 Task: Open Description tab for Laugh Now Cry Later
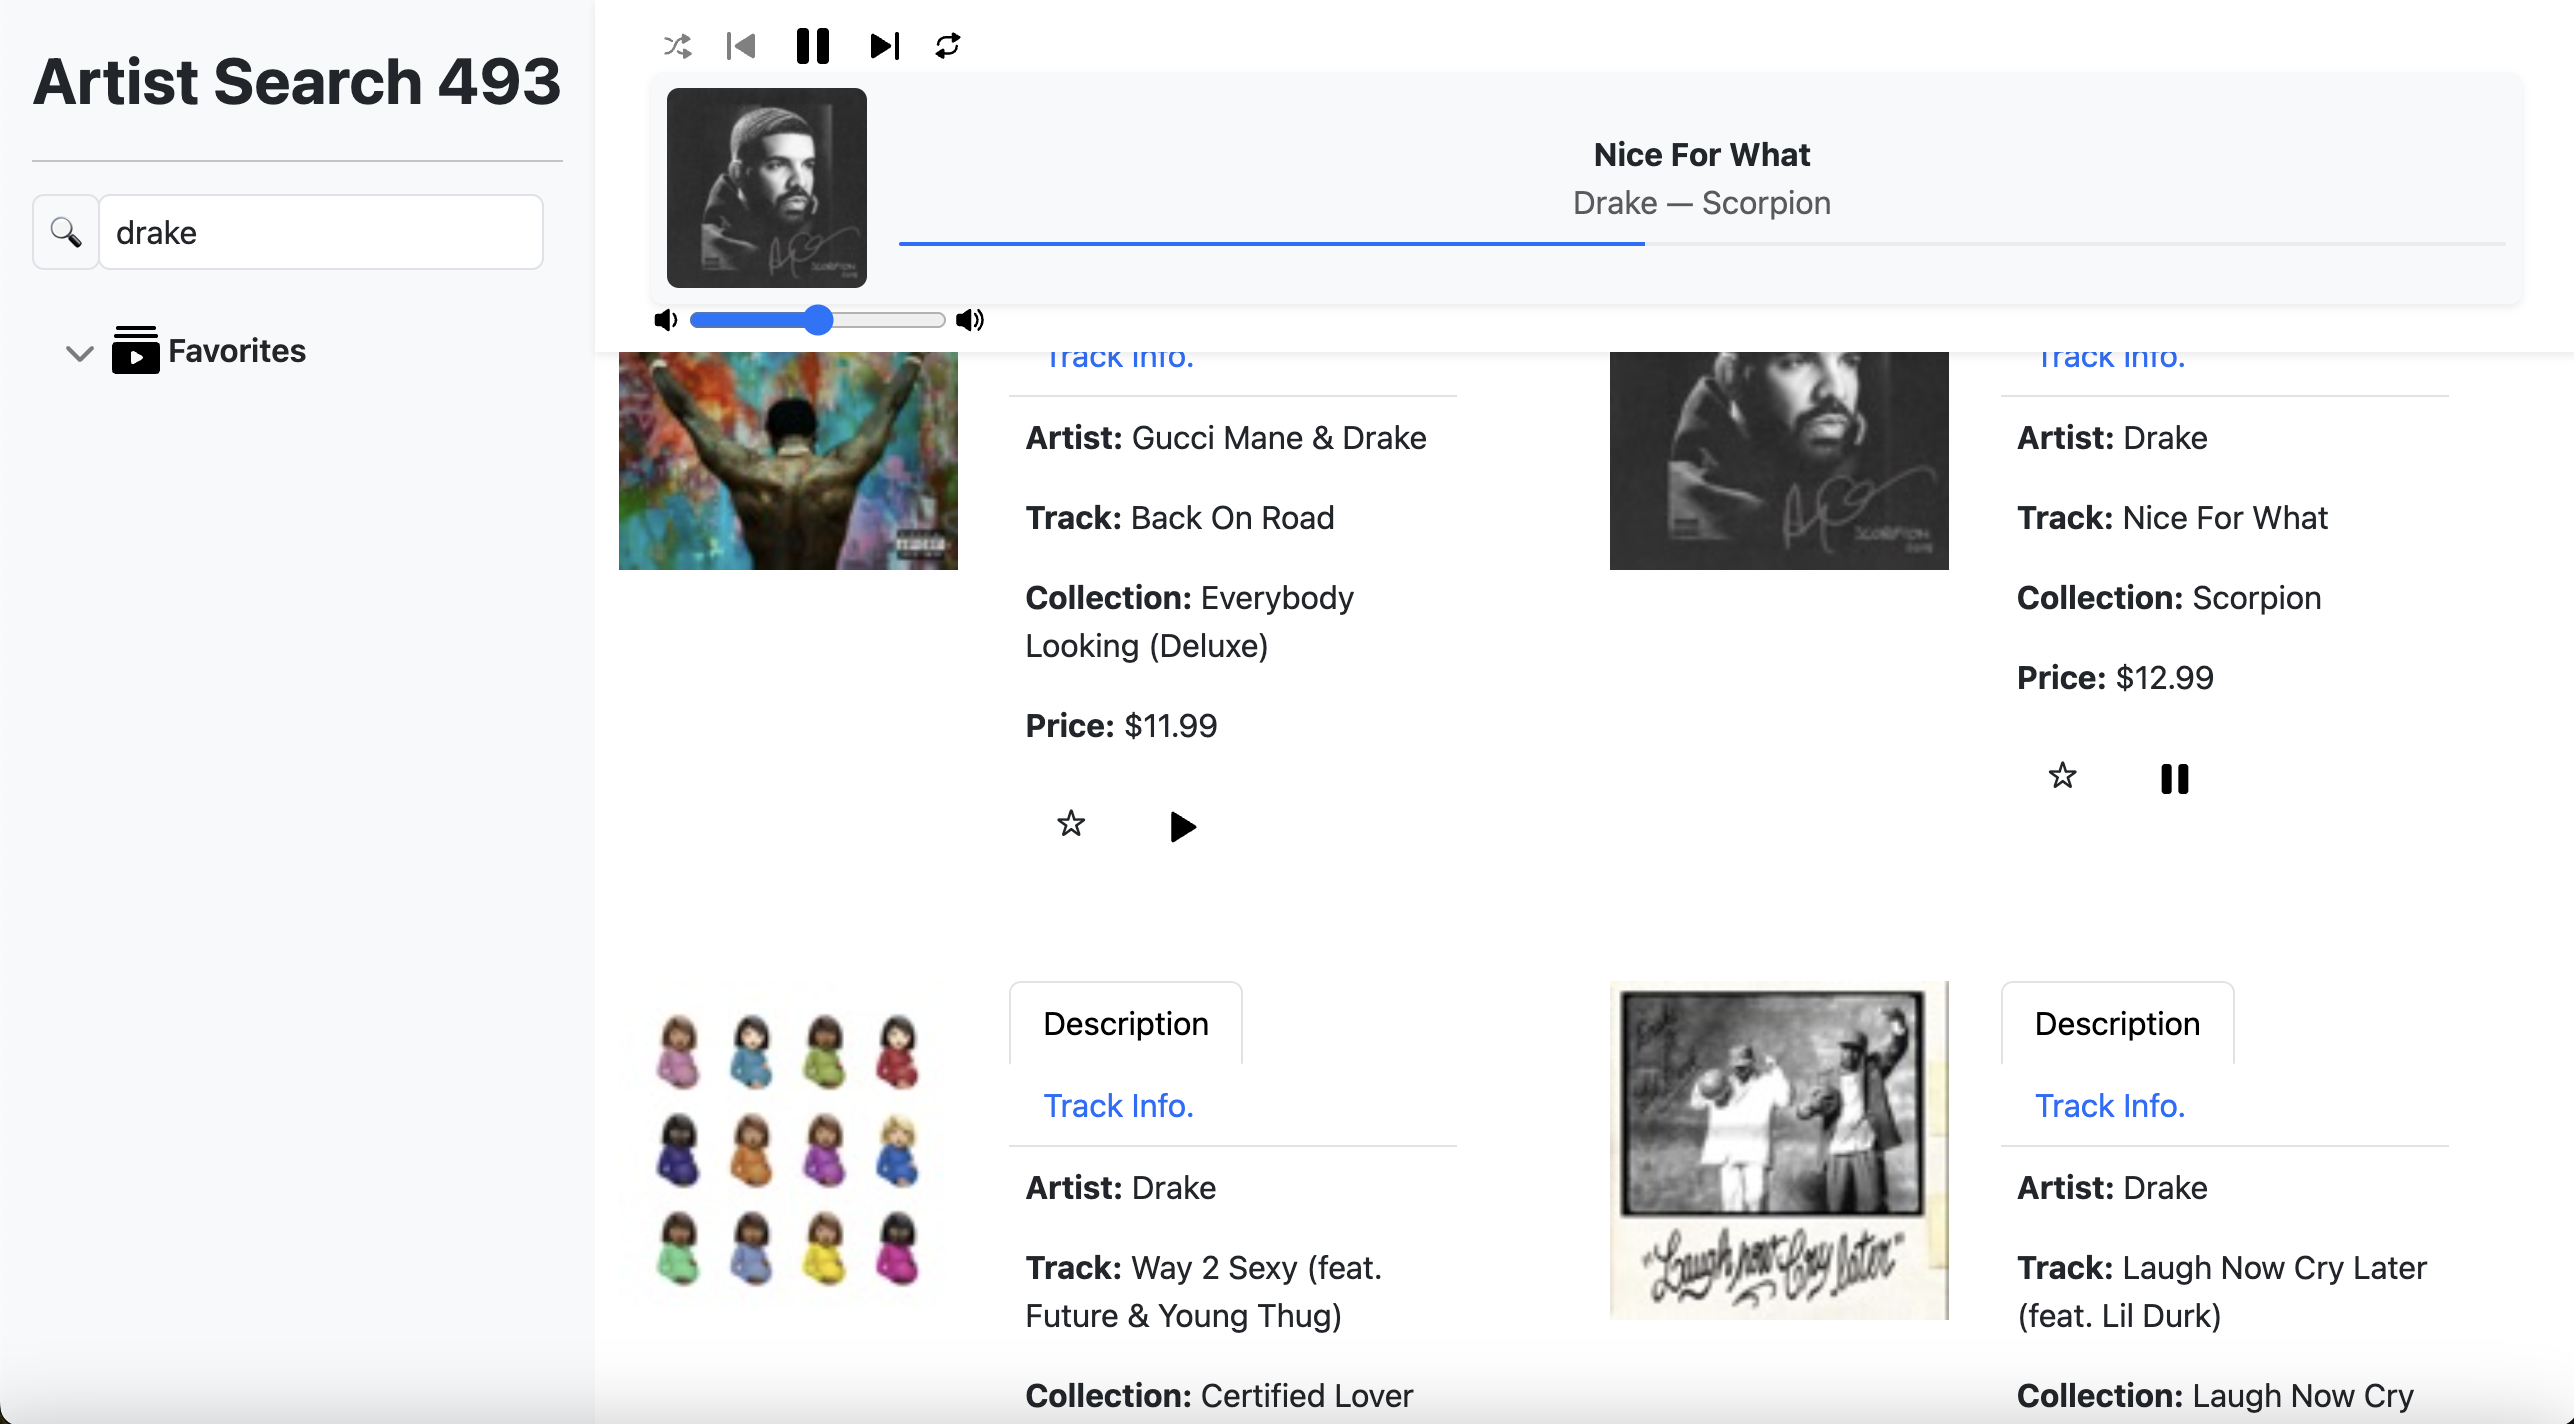[x=2117, y=1023]
